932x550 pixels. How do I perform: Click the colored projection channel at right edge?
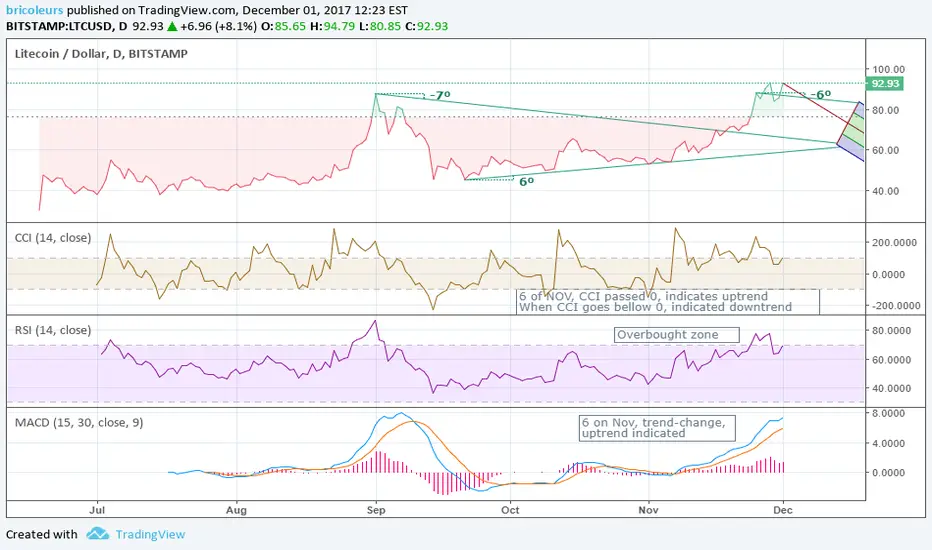pos(851,131)
